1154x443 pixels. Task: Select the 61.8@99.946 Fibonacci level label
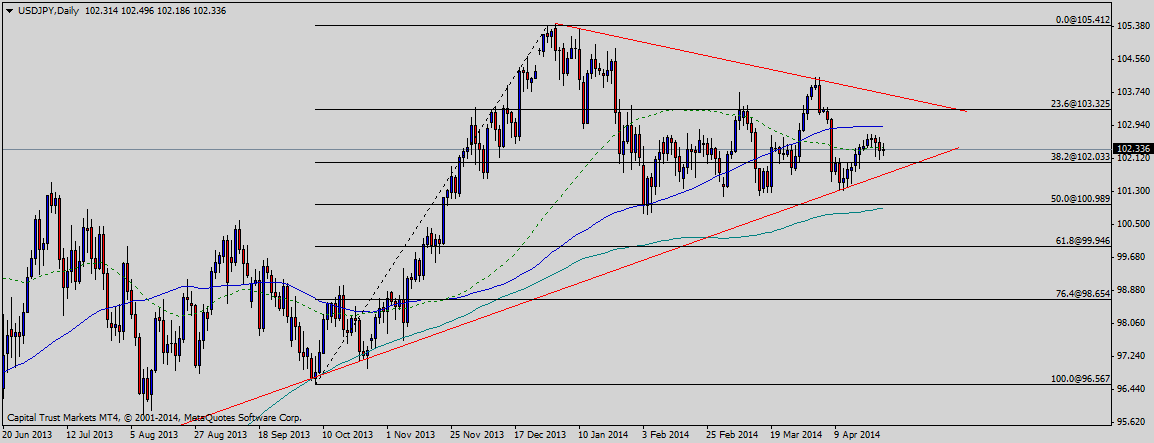coord(1082,241)
